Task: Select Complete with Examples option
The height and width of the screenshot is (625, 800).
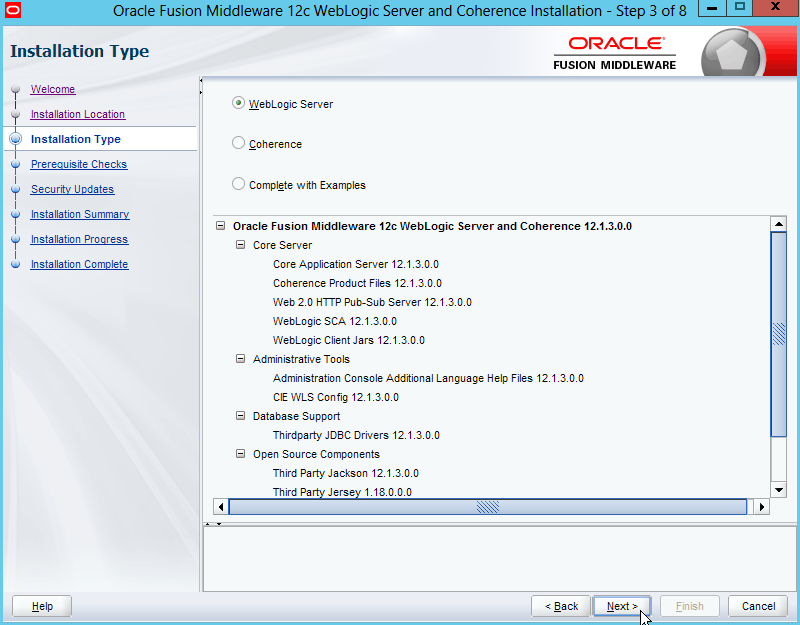Action: tap(238, 184)
